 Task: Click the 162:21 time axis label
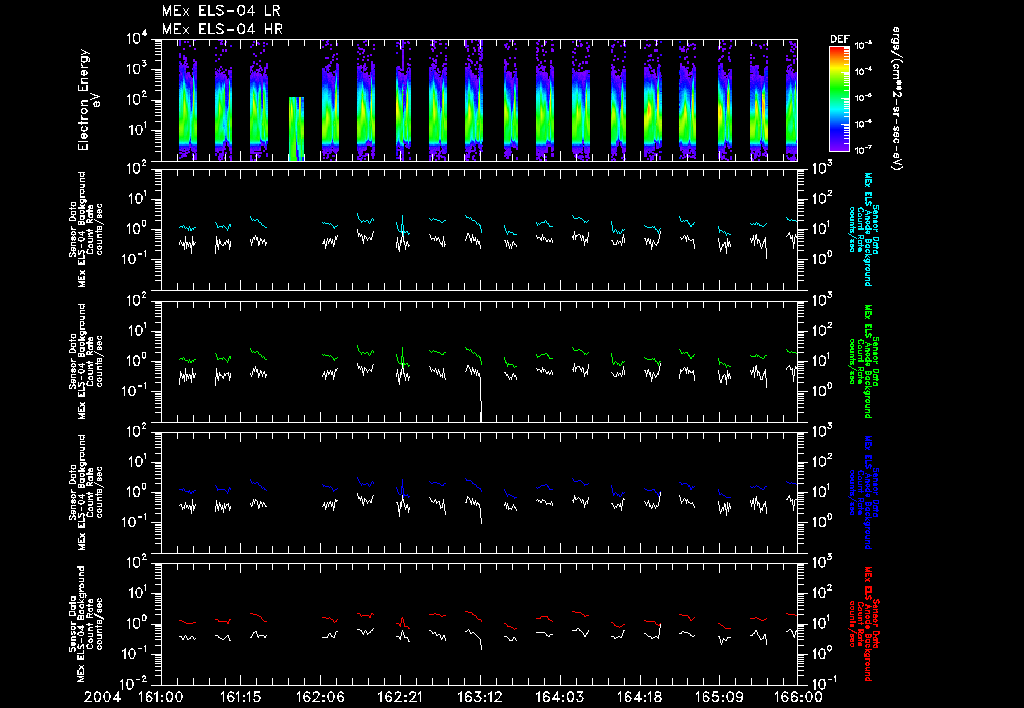point(400,698)
